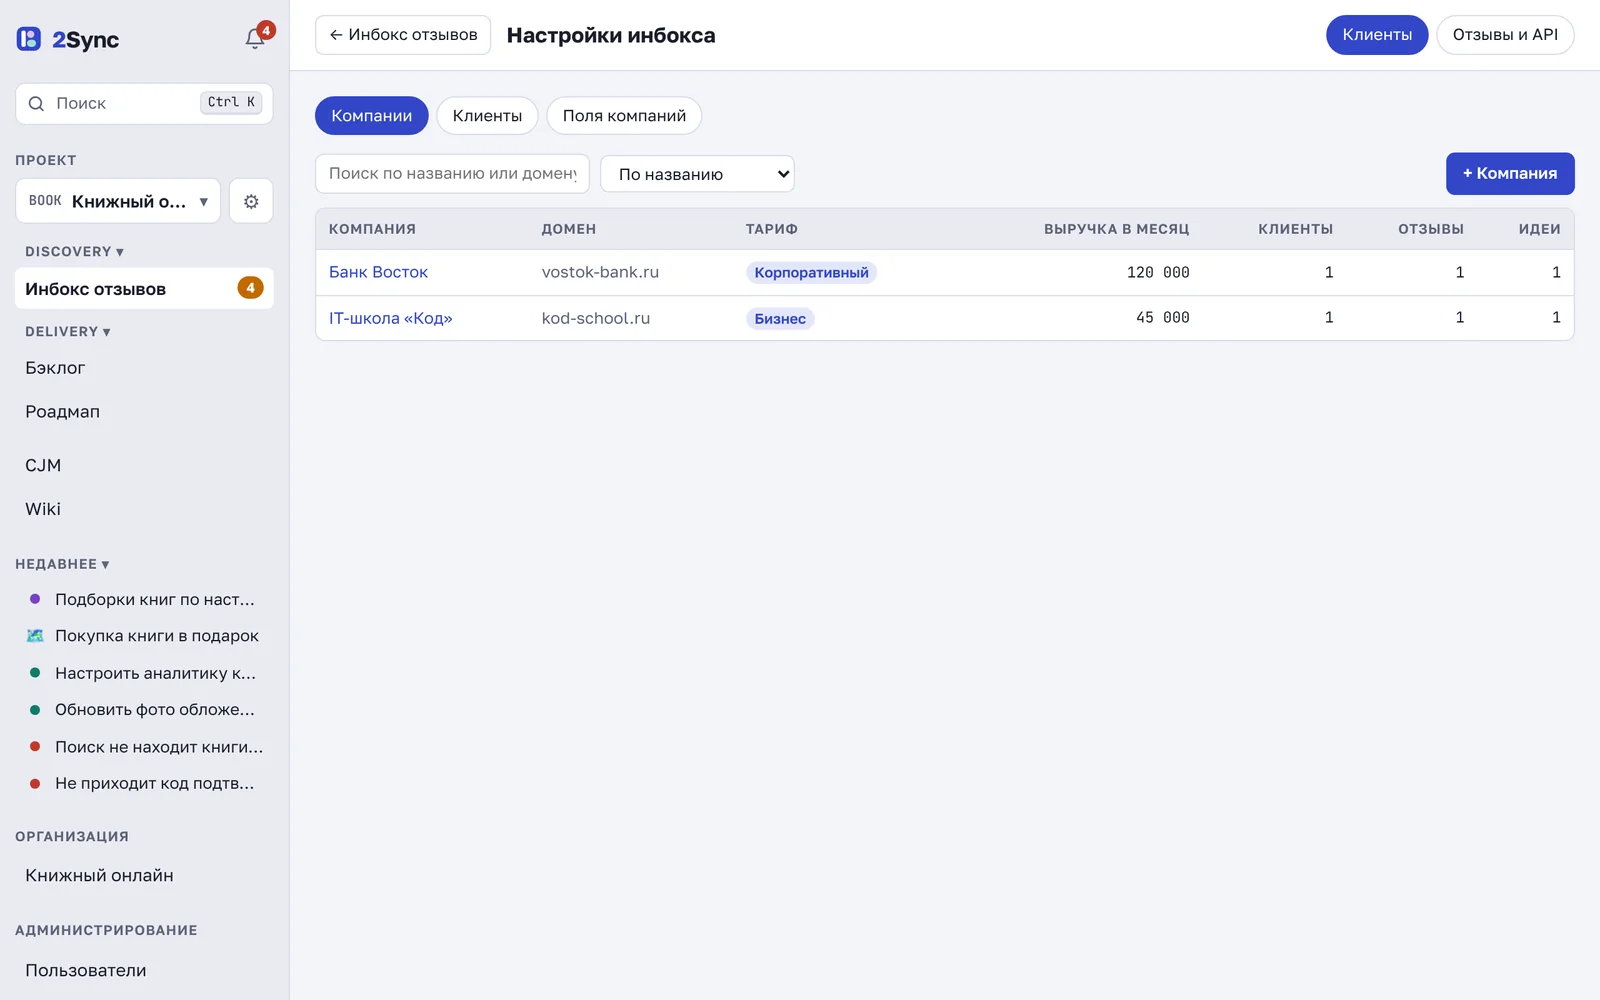Click the 2Sync logo icon
This screenshot has width=1600, height=1000.
(x=29, y=39)
